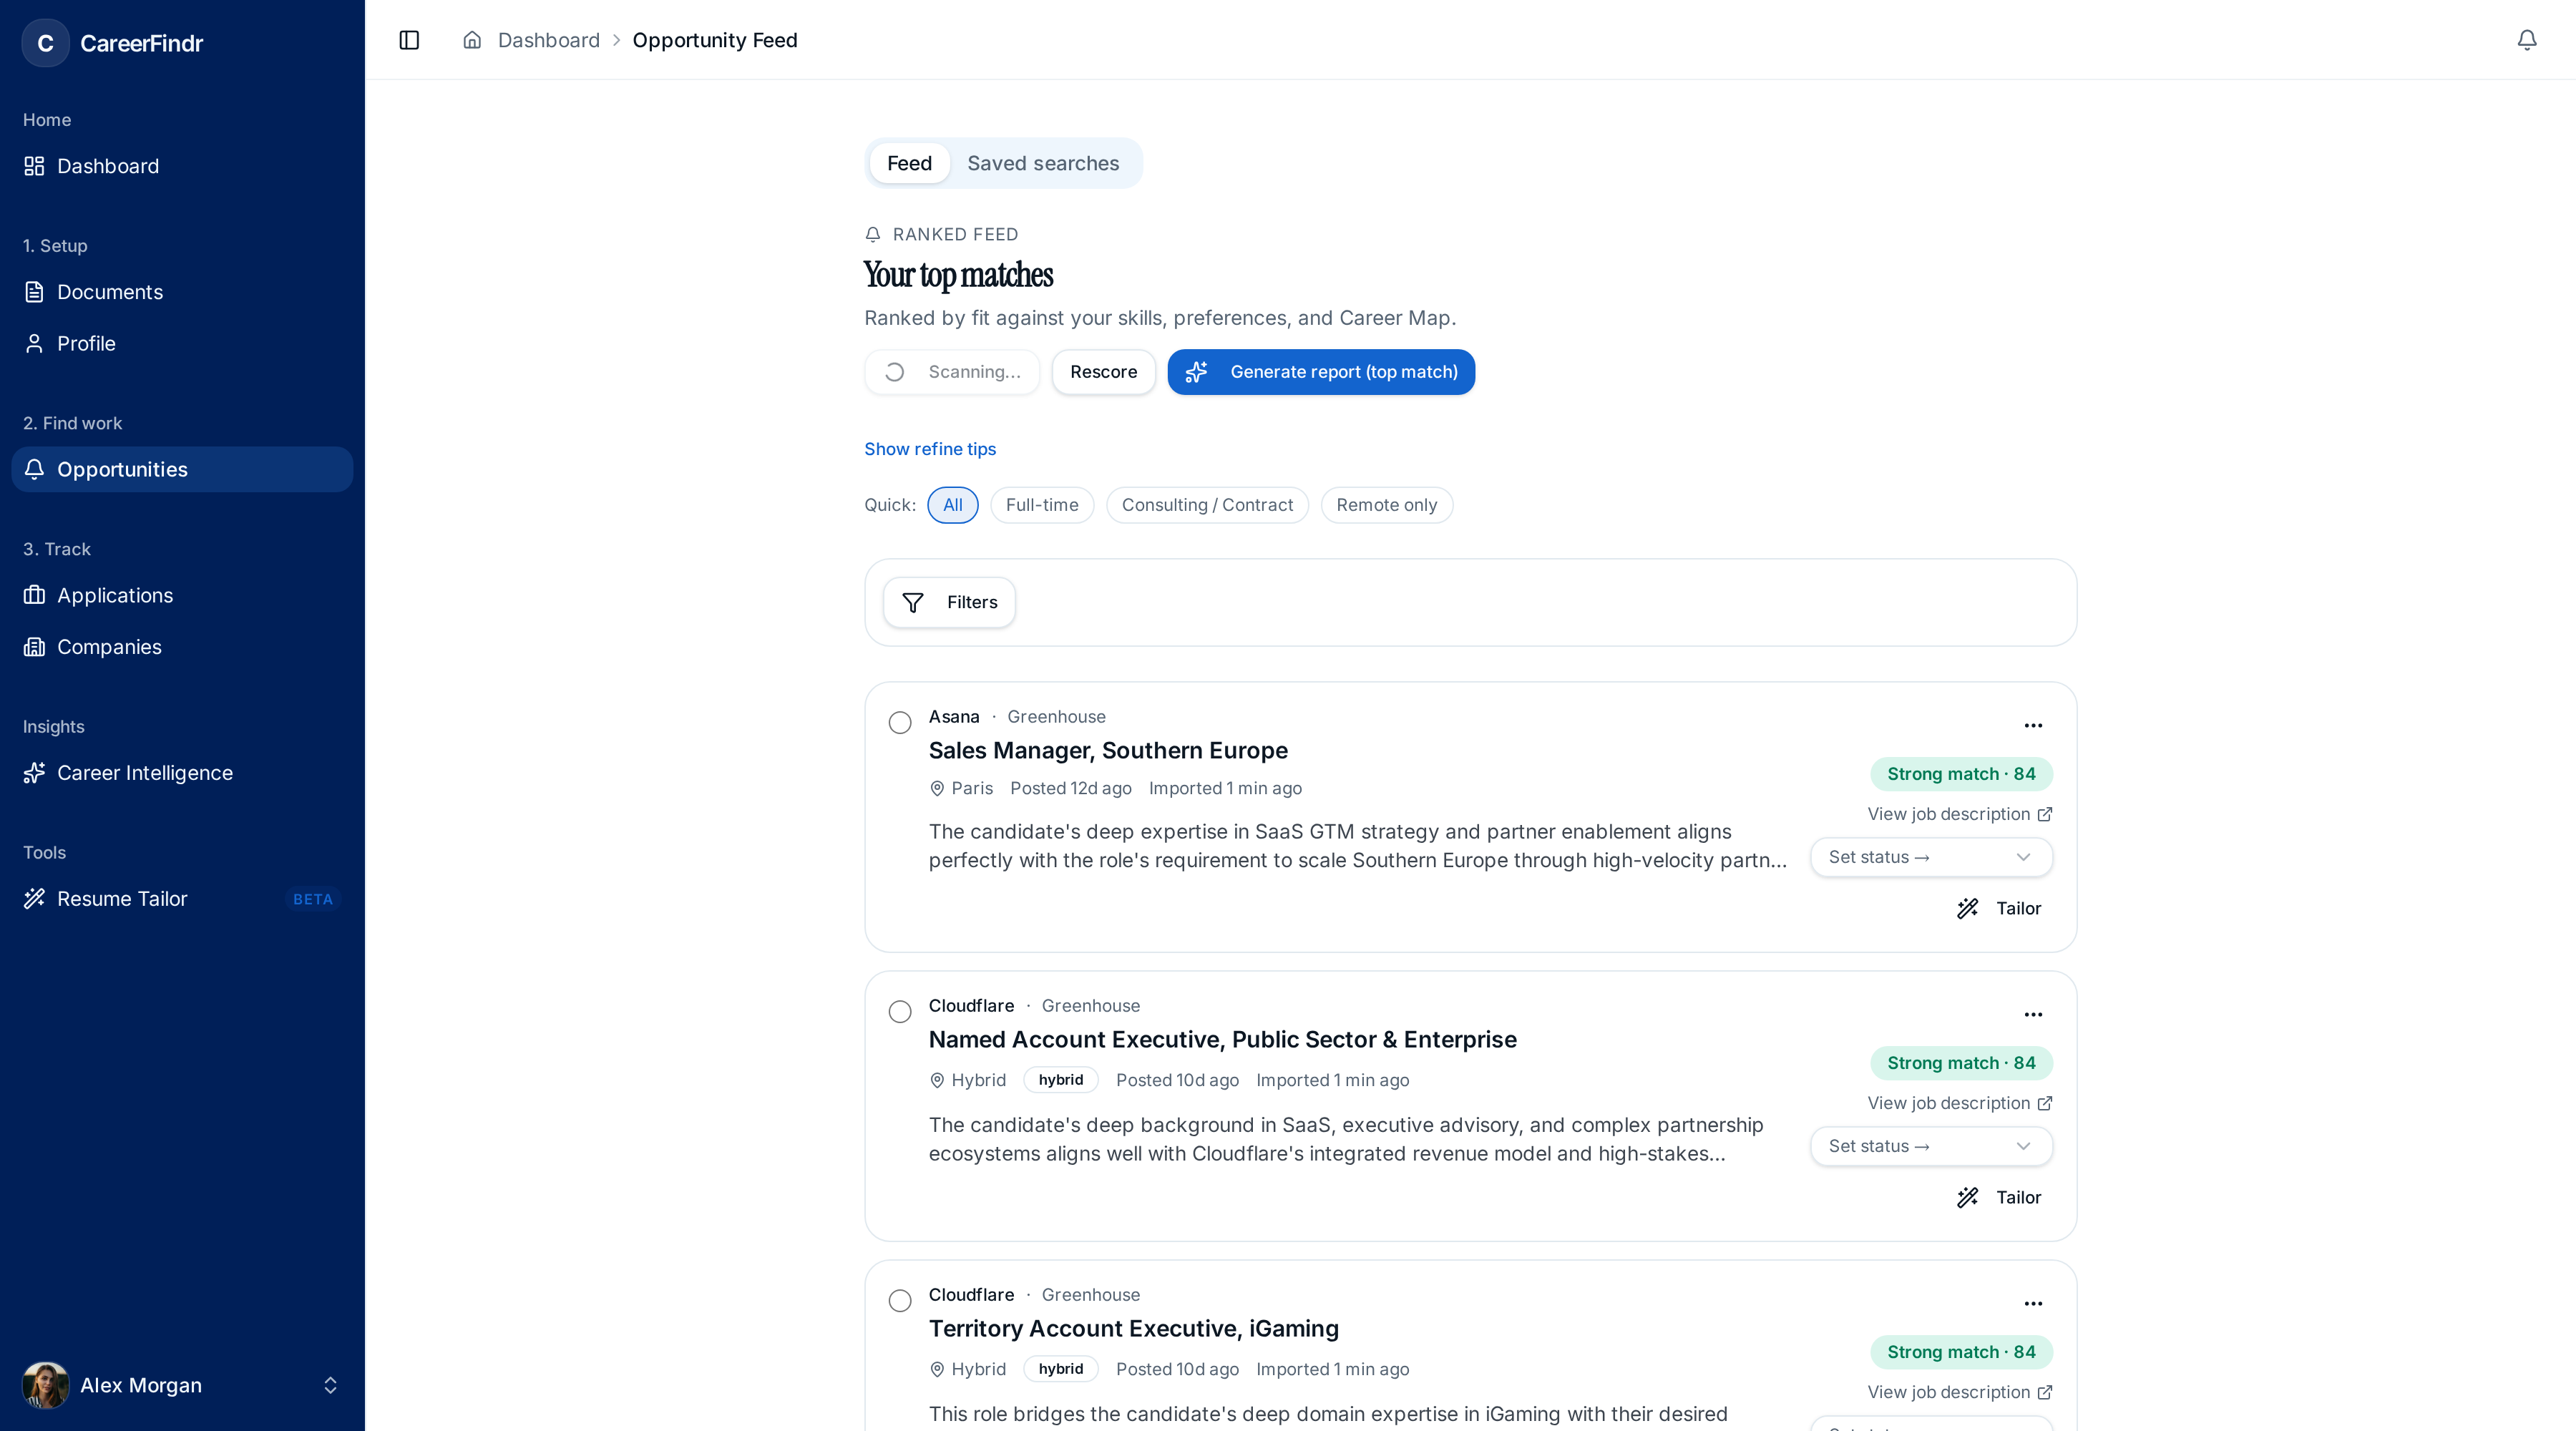Open the notifications bell icon
Screen dimensions: 2576x1431
2526,40
